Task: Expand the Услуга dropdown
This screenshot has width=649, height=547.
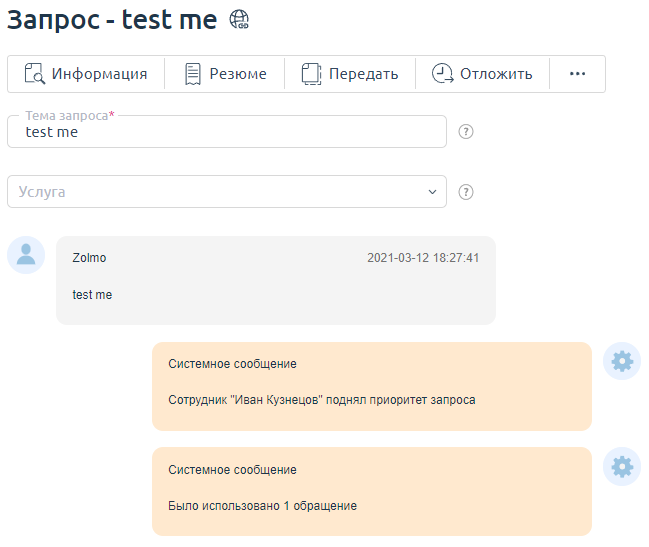Action: click(x=226, y=192)
